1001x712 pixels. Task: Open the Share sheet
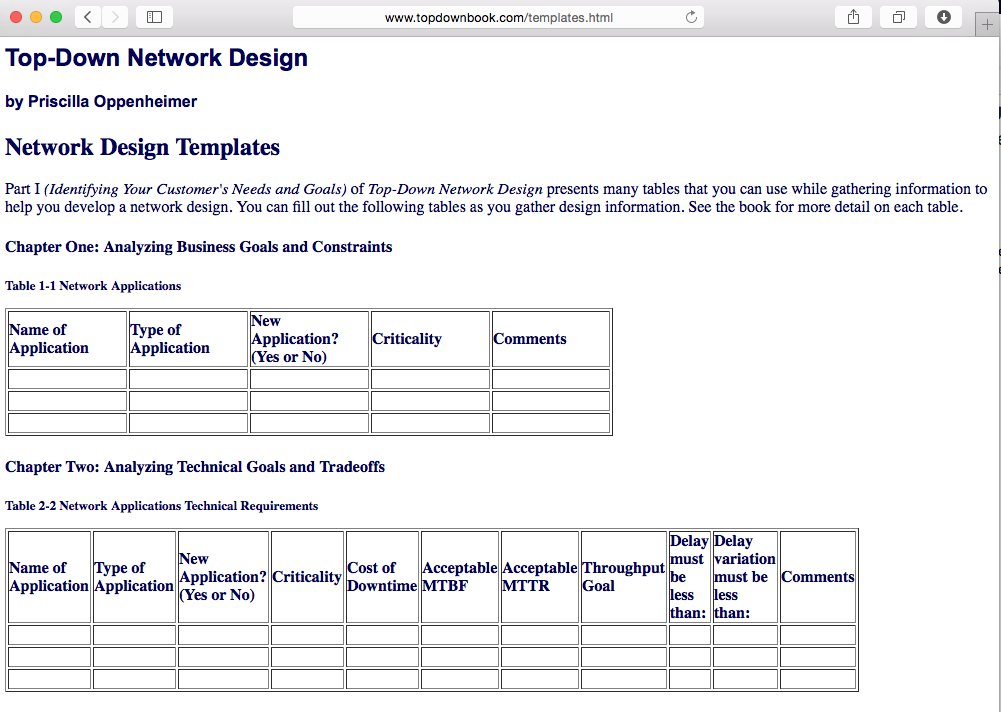[x=852, y=16]
